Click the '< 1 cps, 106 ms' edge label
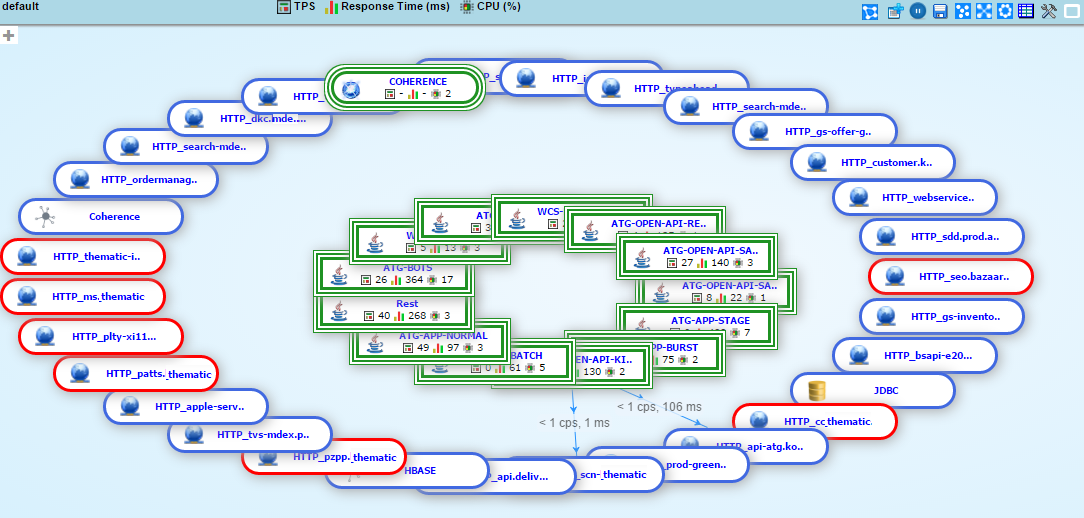 point(660,407)
